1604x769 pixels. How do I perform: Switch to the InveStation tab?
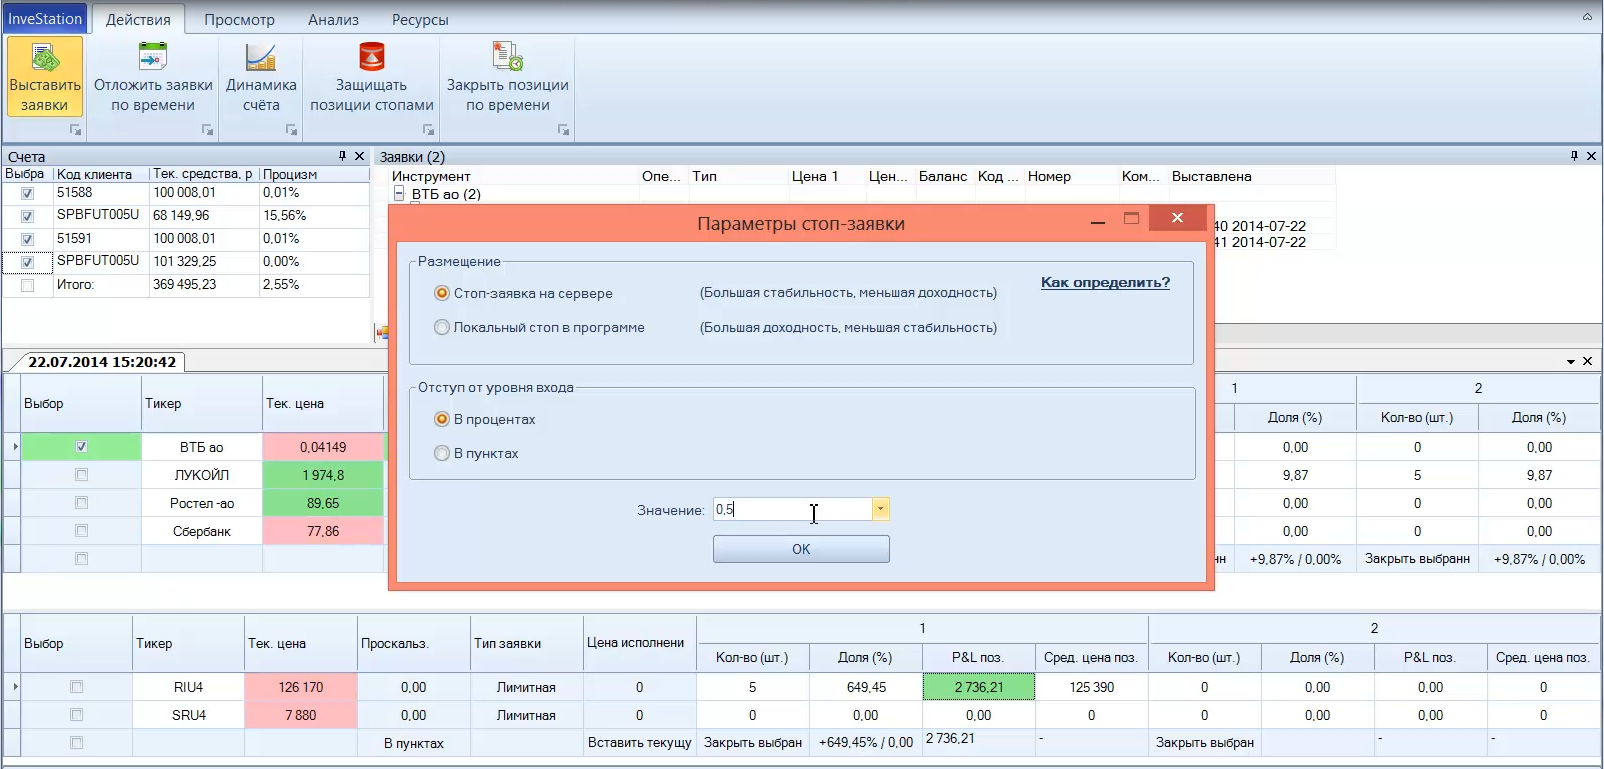45,19
